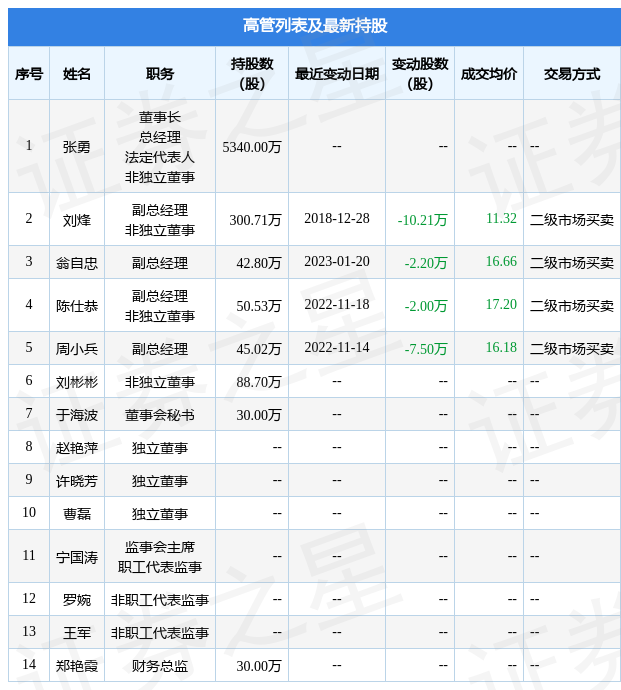Click 二级市场买卖 in 翁自忠's row

pyautogui.click(x=572, y=263)
